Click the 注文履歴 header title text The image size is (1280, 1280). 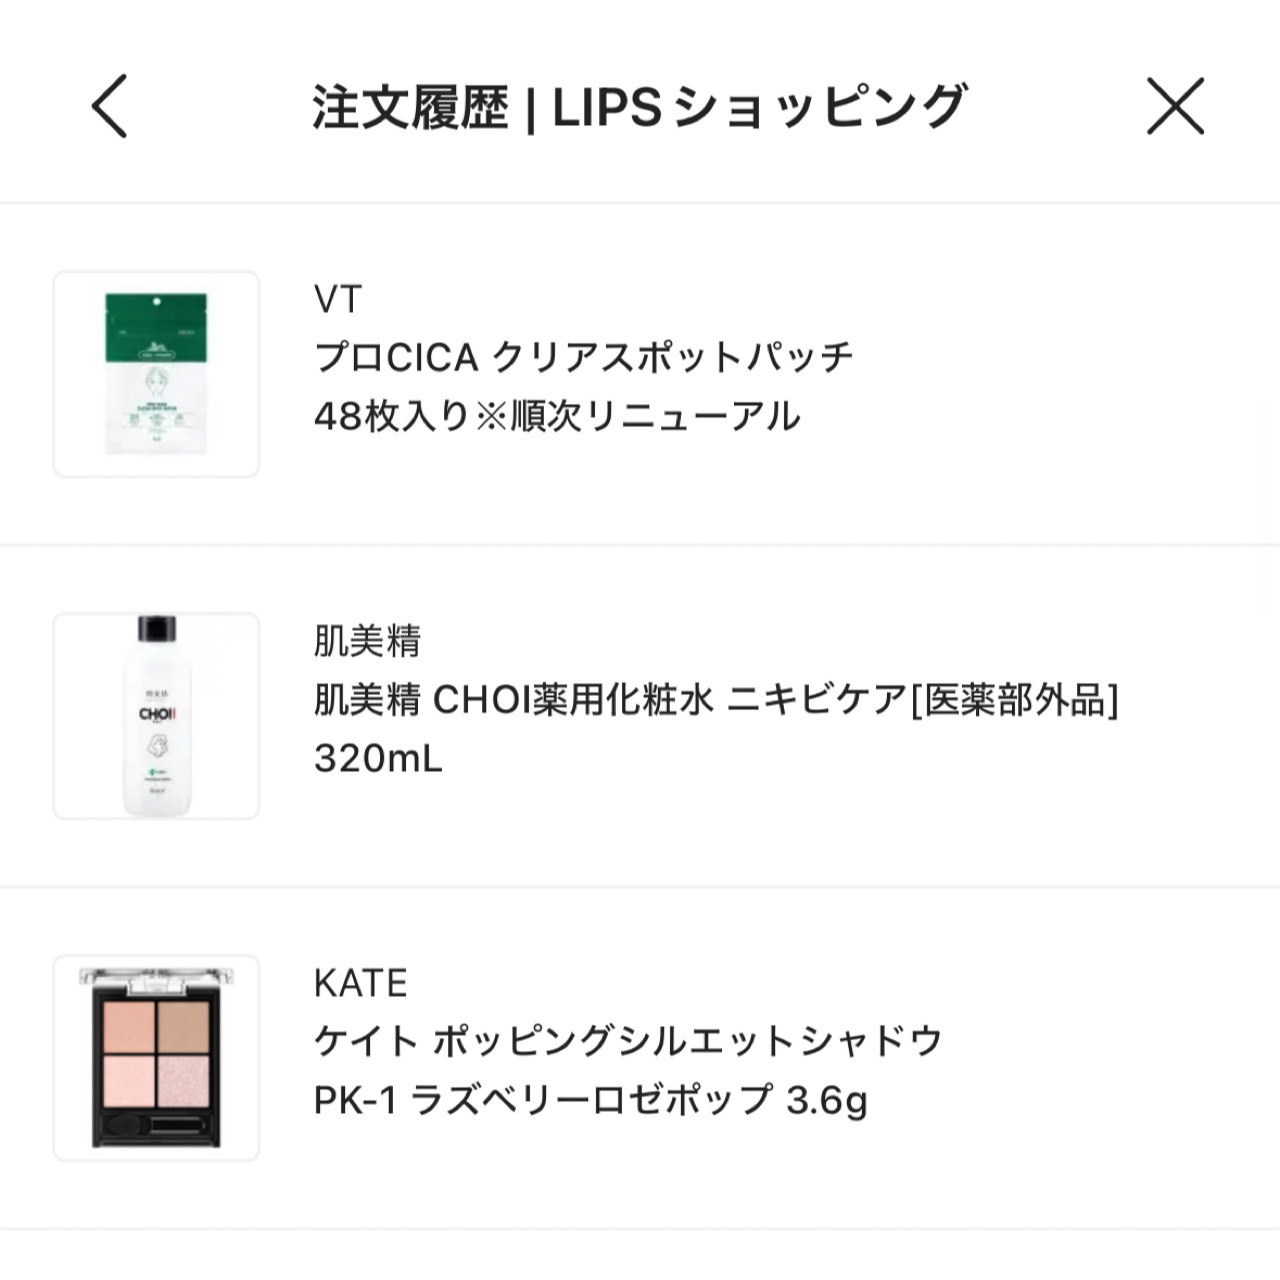click(410, 107)
